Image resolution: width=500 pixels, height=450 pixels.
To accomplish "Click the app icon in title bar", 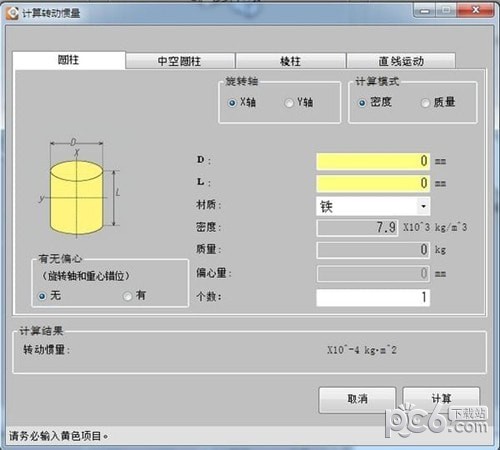I will pos(13,13).
